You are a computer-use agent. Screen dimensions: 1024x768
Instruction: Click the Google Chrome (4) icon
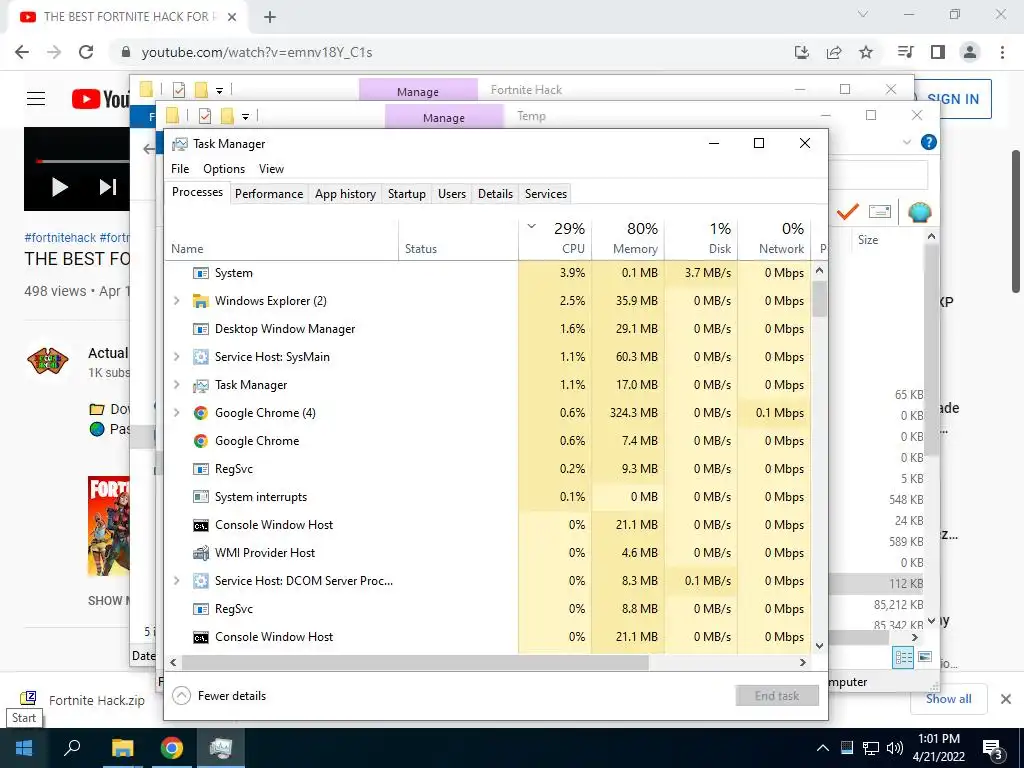pyautogui.click(x=200, y=413)
